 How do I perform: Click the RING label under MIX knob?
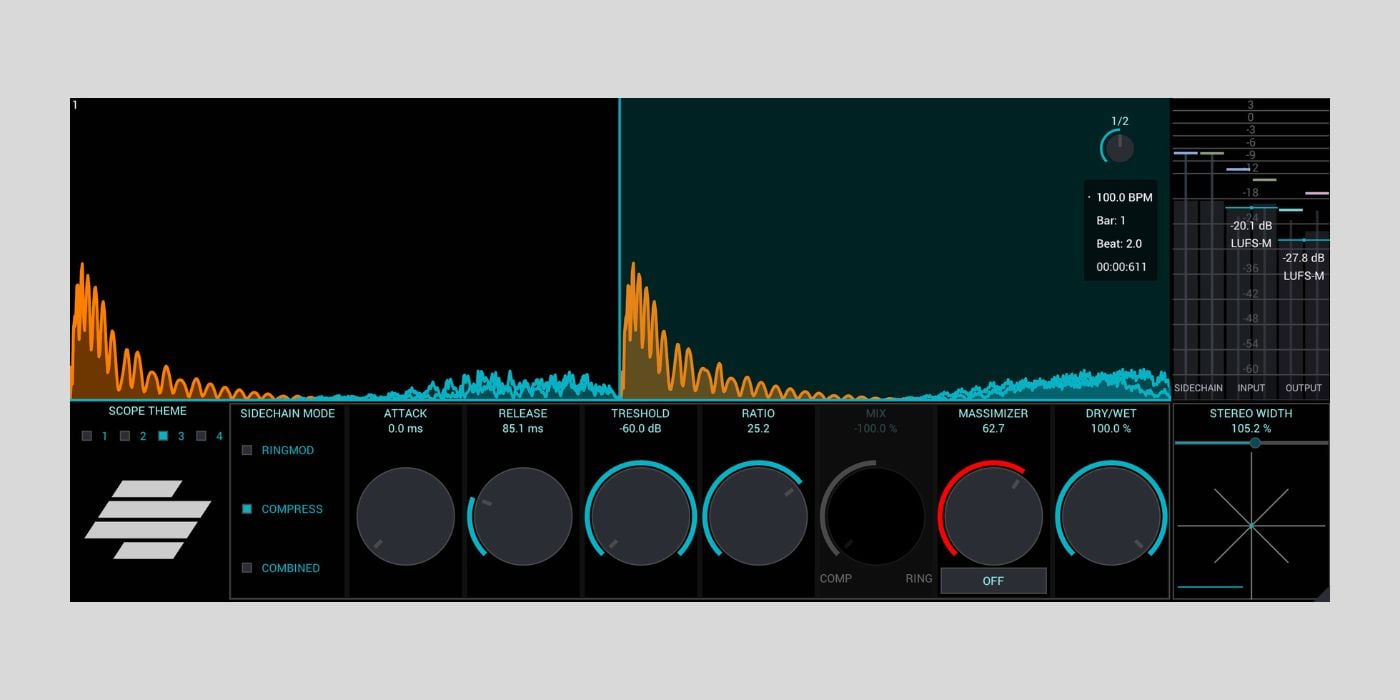click(919, 579)
